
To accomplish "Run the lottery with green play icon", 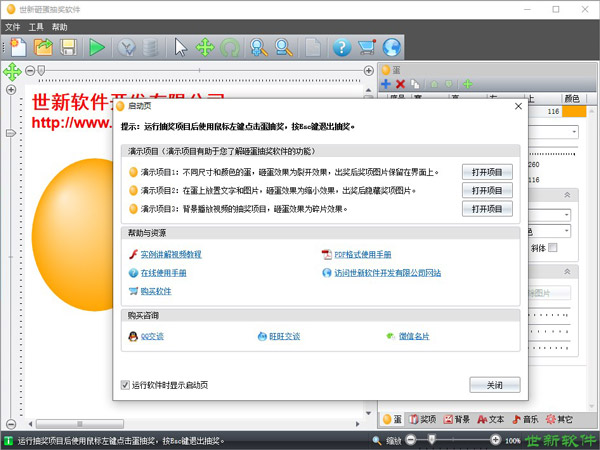I will (97, 47).
